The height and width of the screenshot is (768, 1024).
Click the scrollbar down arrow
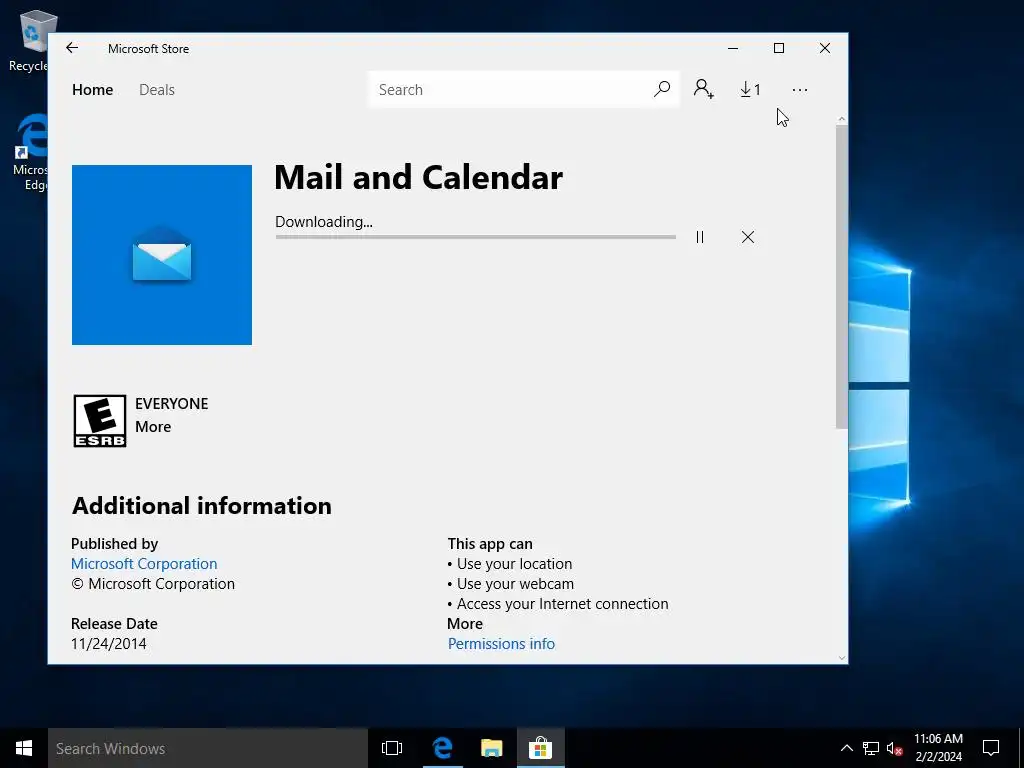tap(841, 658)
